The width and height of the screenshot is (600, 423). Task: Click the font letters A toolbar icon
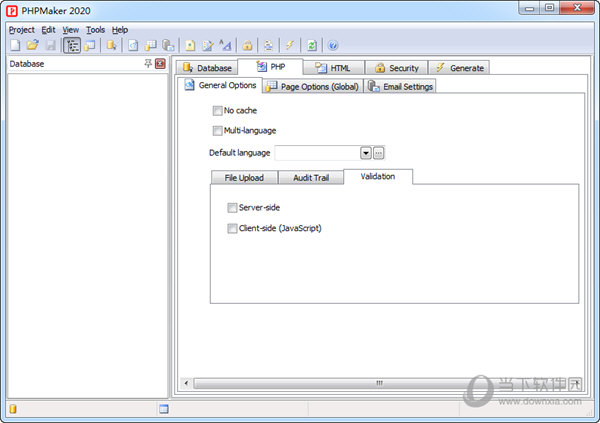[225, 45]
